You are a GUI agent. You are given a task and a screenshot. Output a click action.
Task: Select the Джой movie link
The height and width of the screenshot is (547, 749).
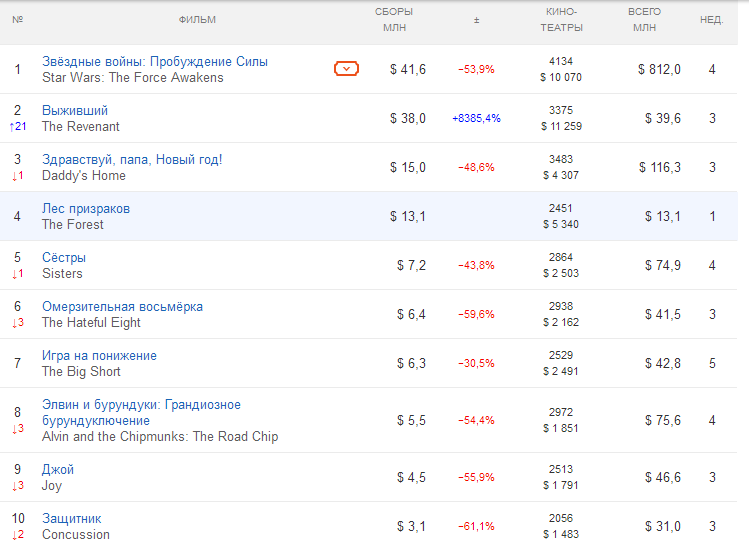[58, 470]
